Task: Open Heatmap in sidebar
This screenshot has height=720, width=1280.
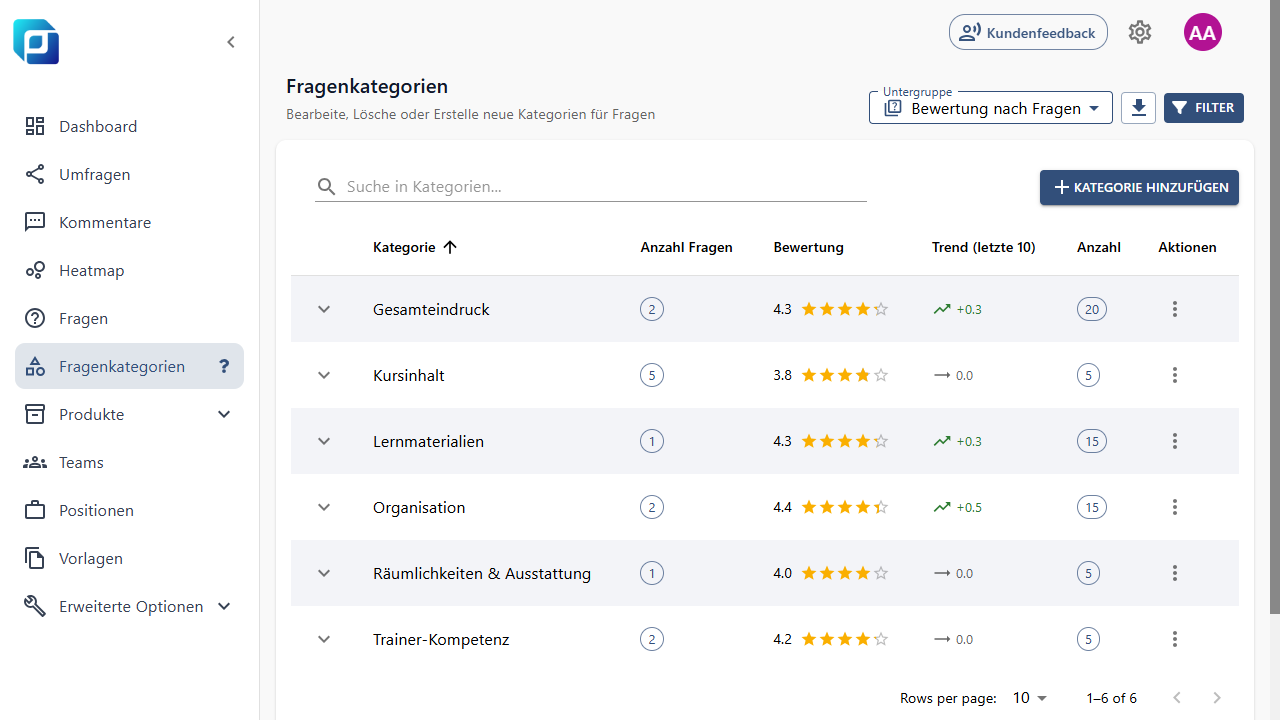Action: pos(129,270)
